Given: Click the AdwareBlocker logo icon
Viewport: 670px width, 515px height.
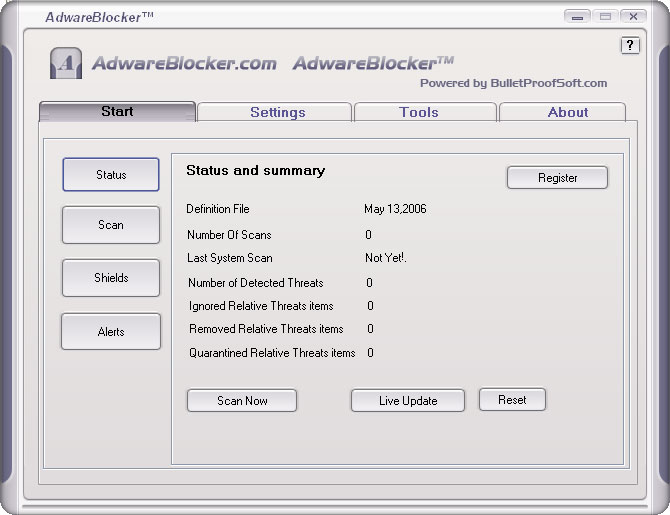Looking at the screenshot, I should (x=66, y=63).
